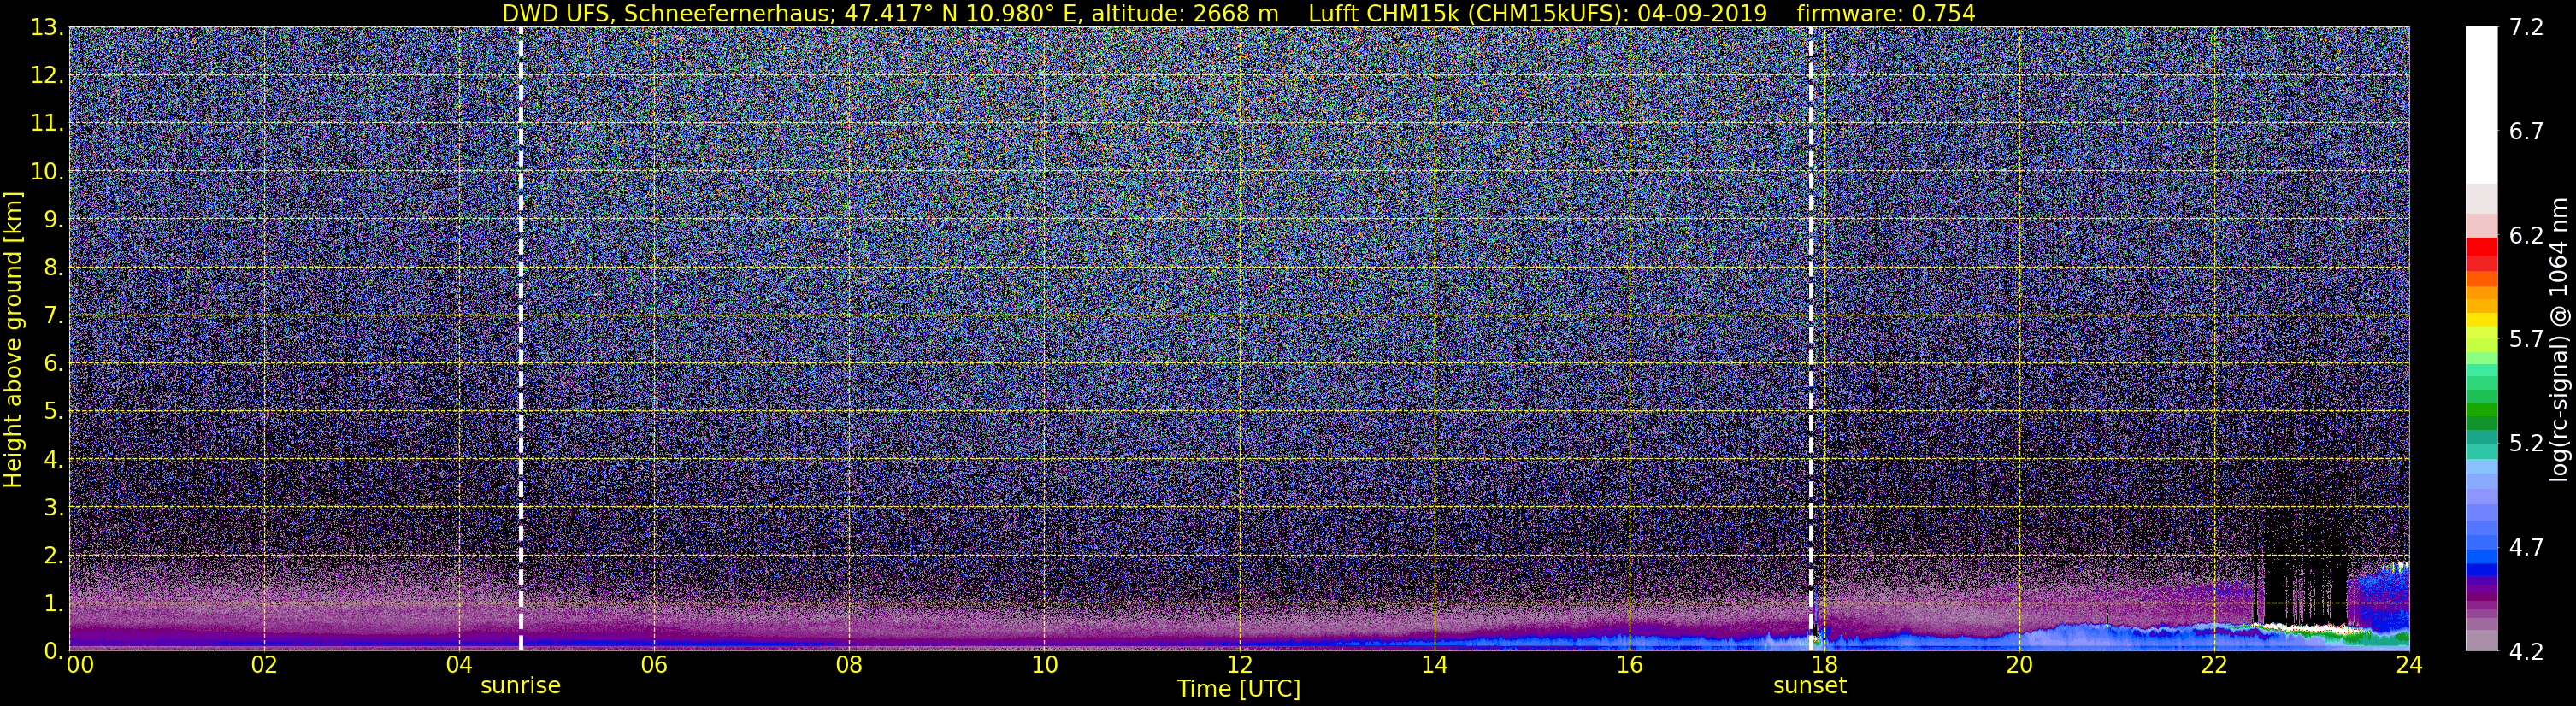Click the date '04-09-2019' in the title

click(x=1702, y=14)
